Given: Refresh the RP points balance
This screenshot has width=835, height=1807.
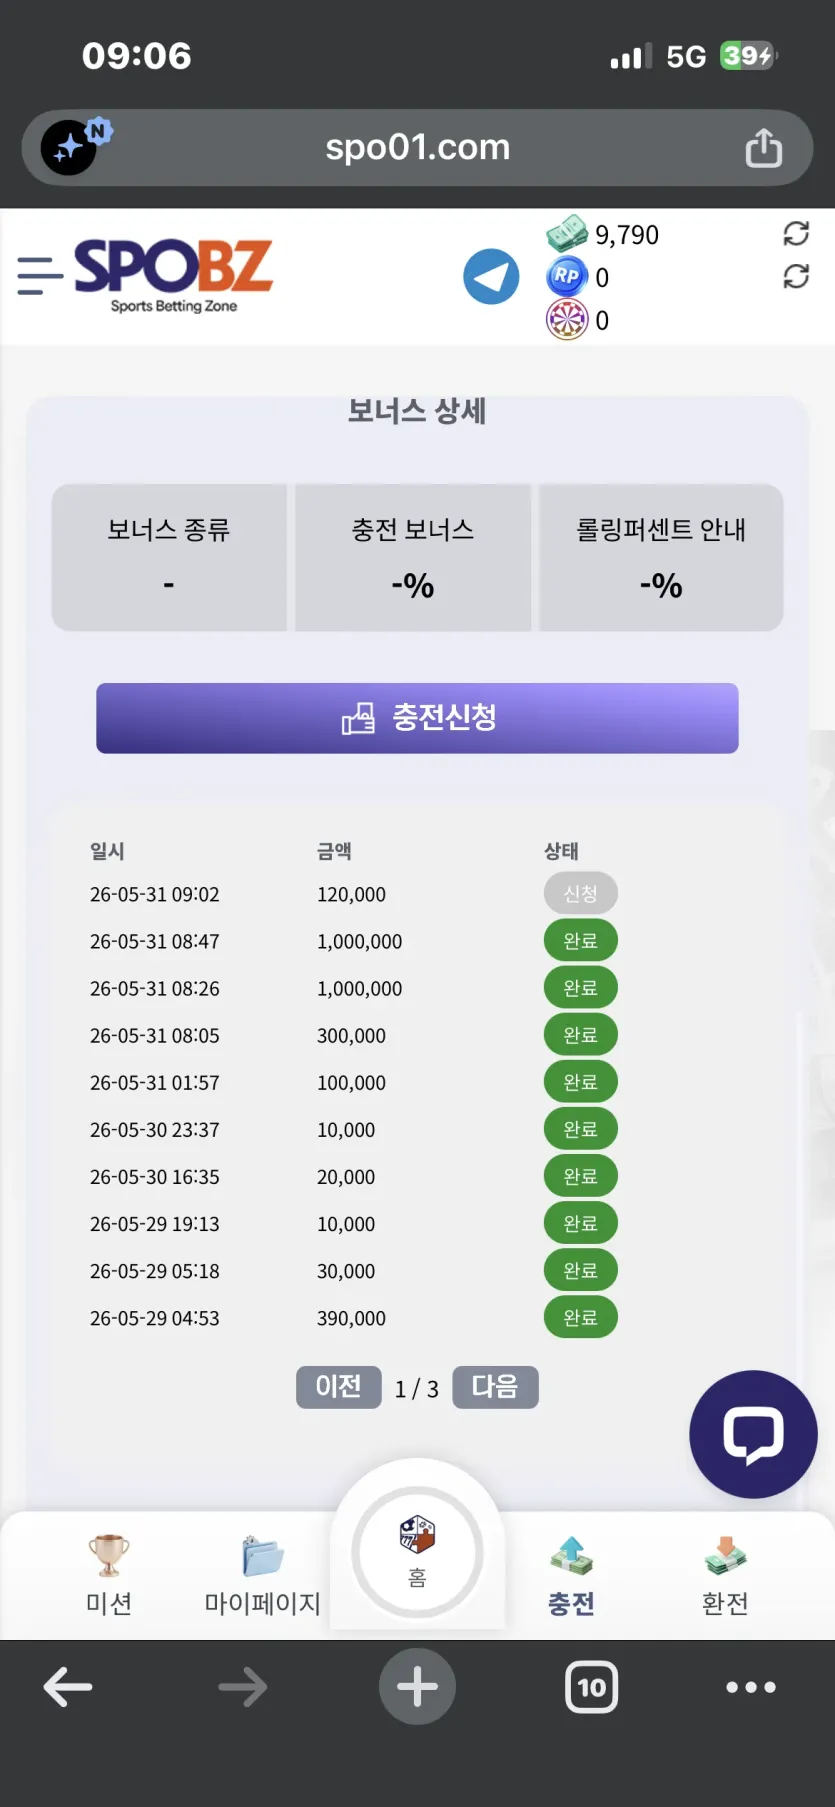Looking at the screenshot, I should pos(796,276).
